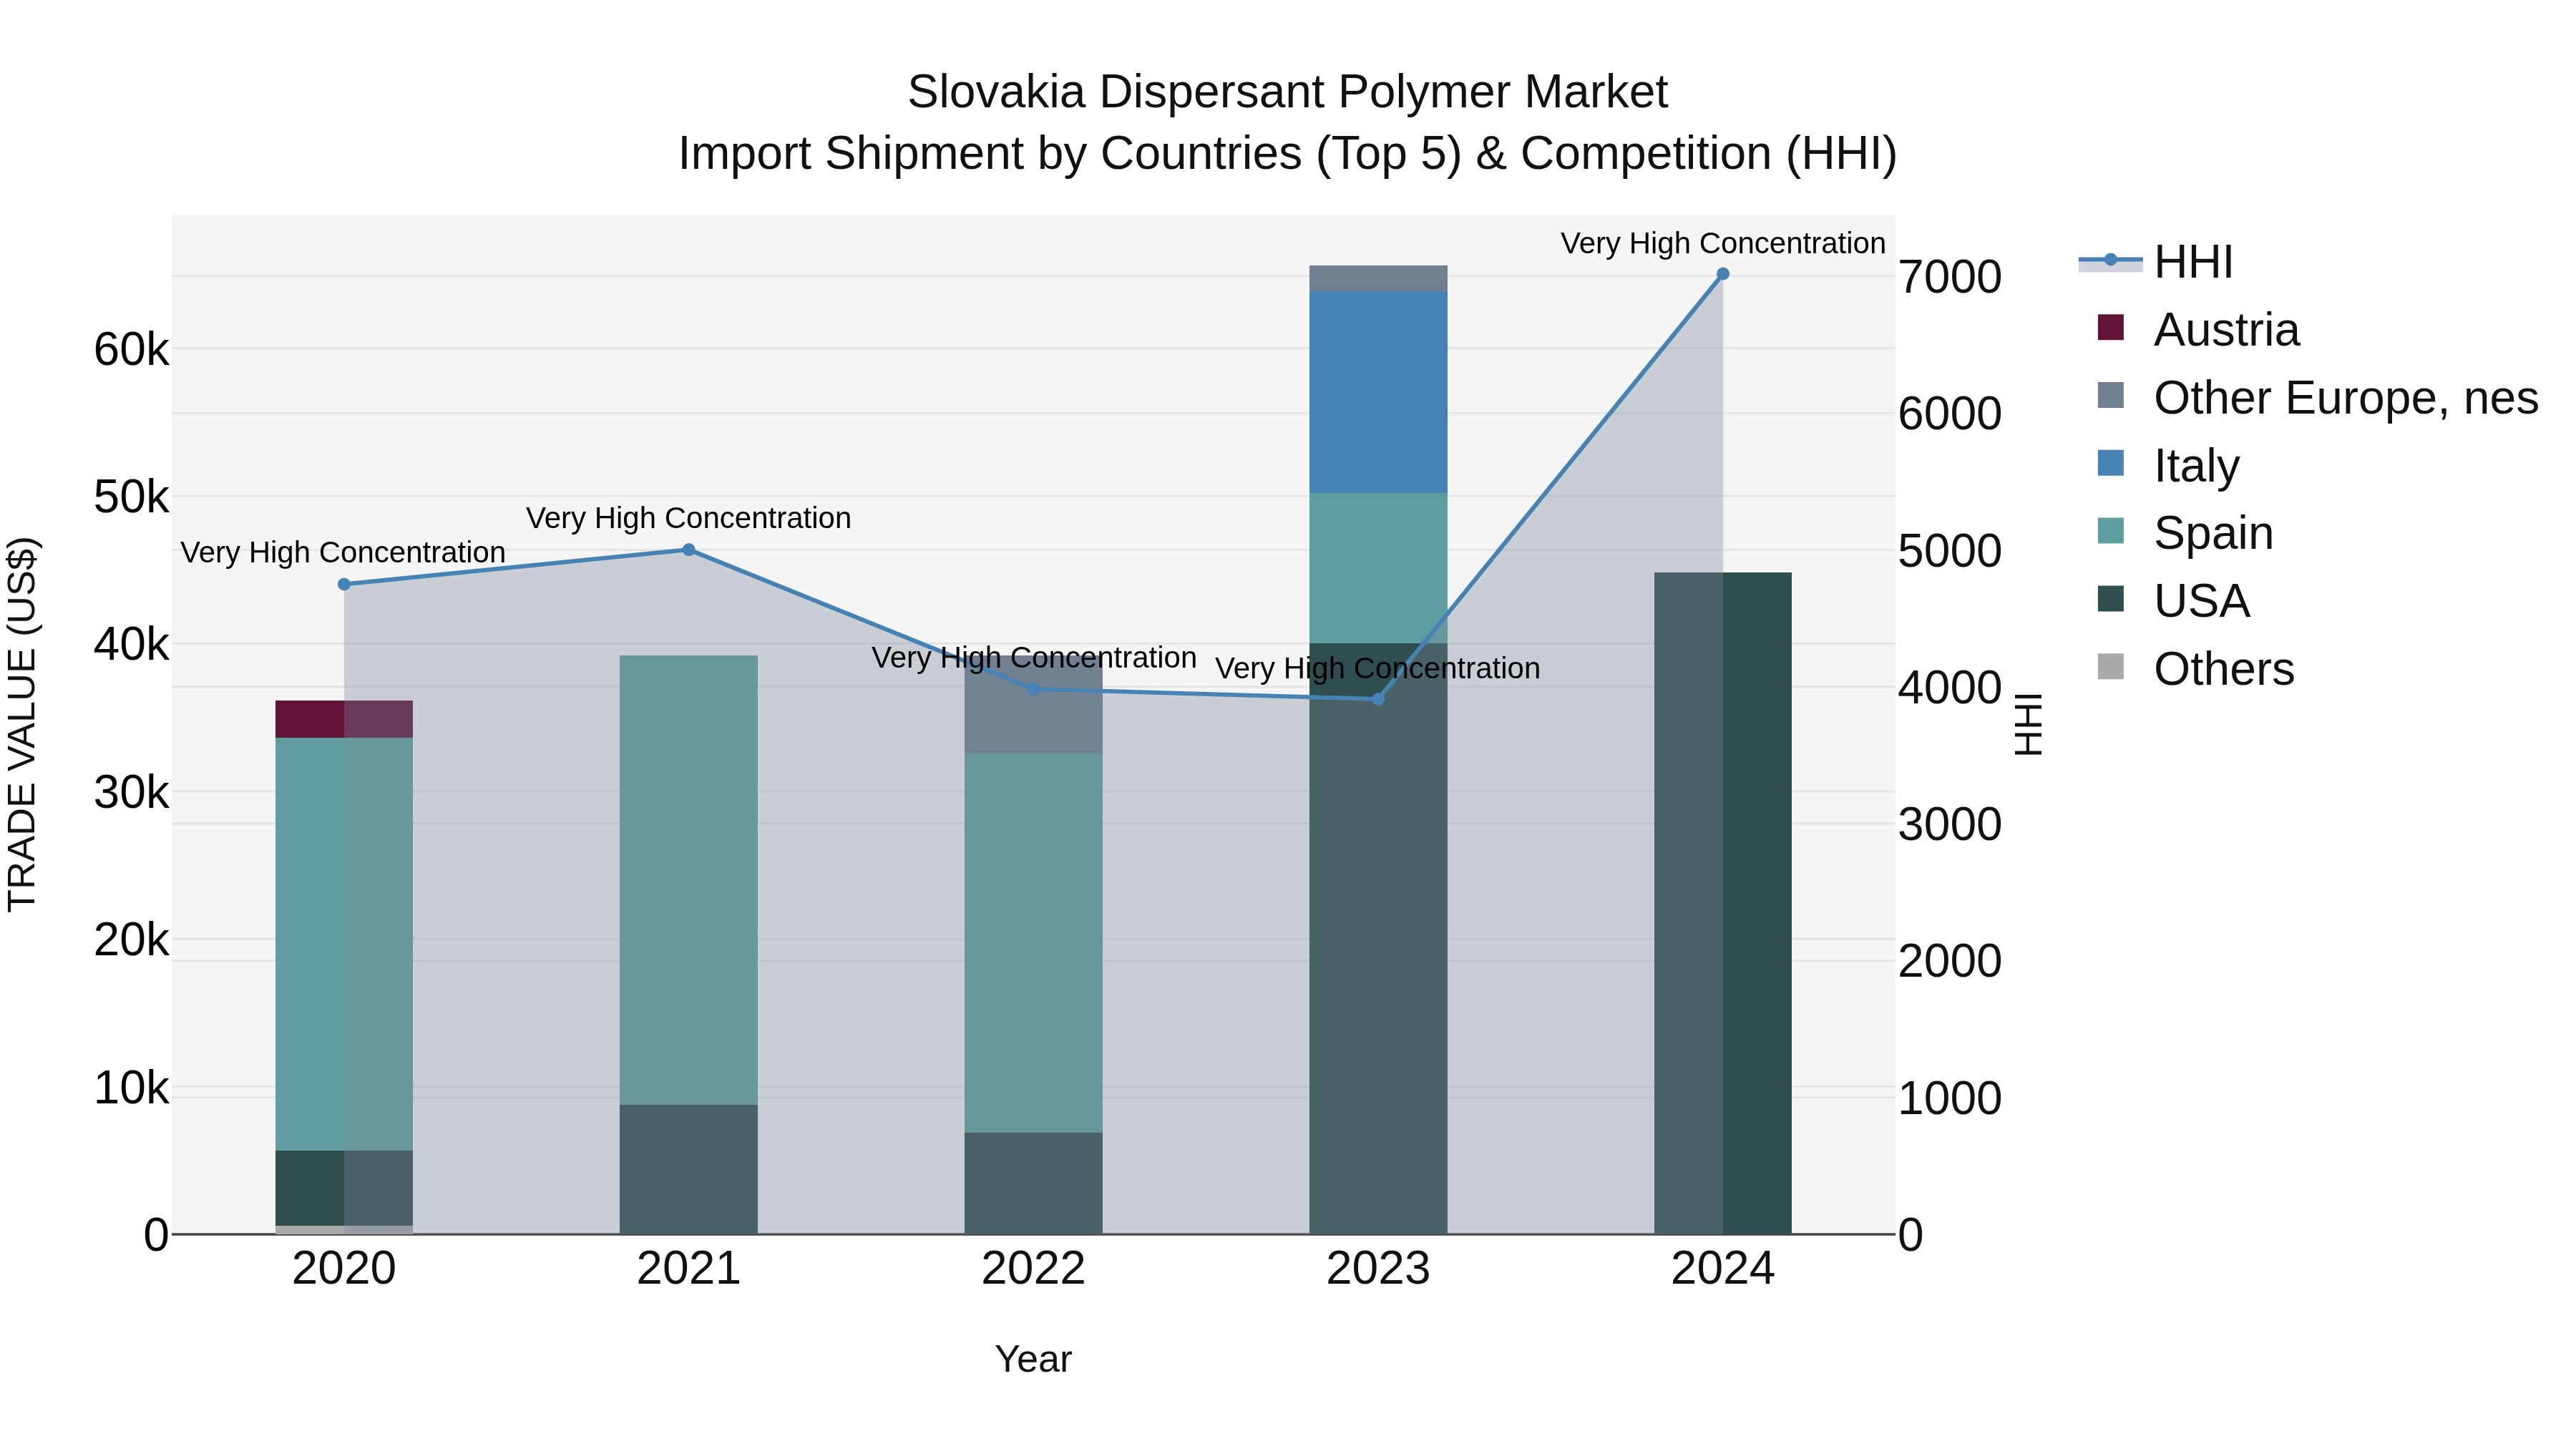
Task: Click the Italy segment in 2023 bar
Action: (x=1378, y=392)
